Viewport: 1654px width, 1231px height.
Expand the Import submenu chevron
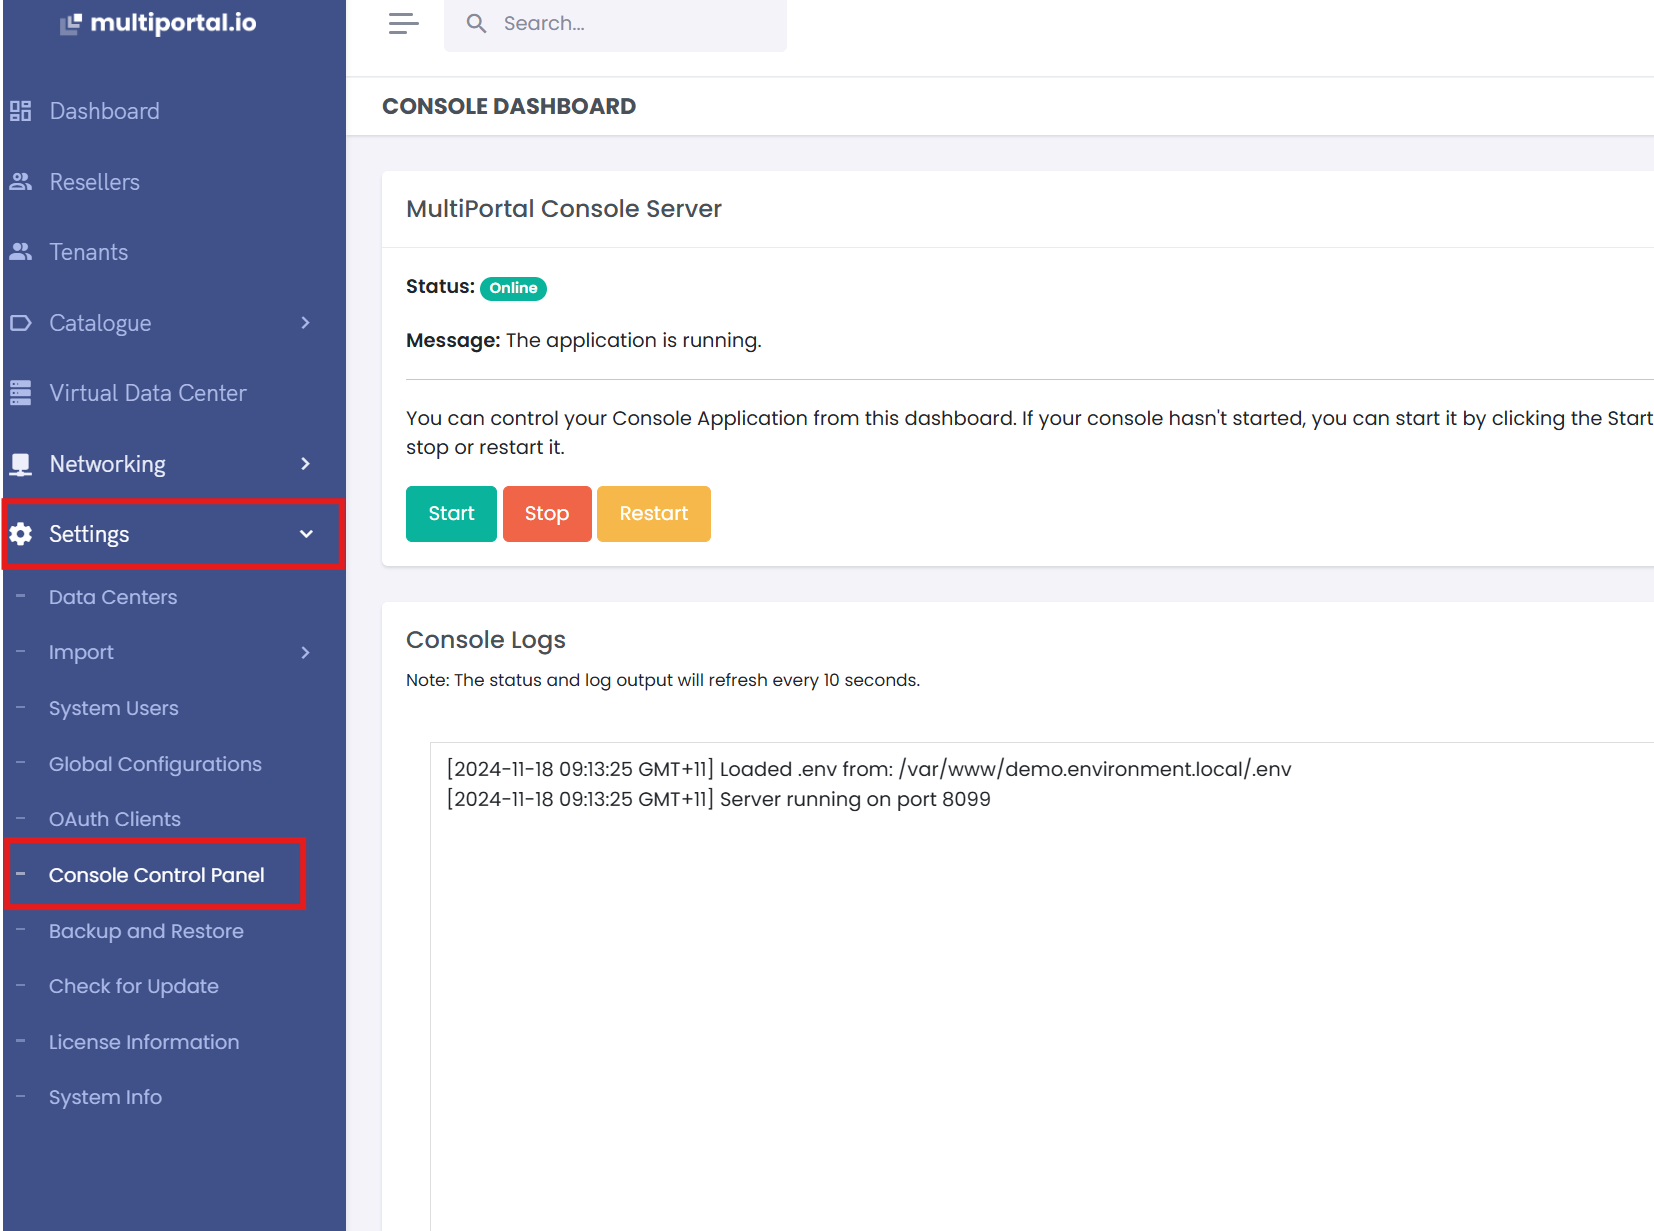pos(305,653)
